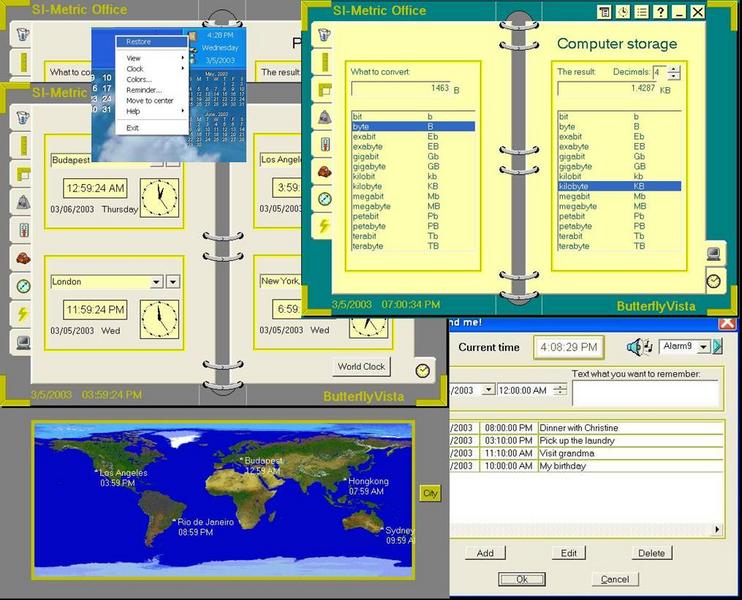Open weight tab in World Clock window
The height and width of the screenshot is (600, 742).
pyautogui.click(x=22, y=202)
